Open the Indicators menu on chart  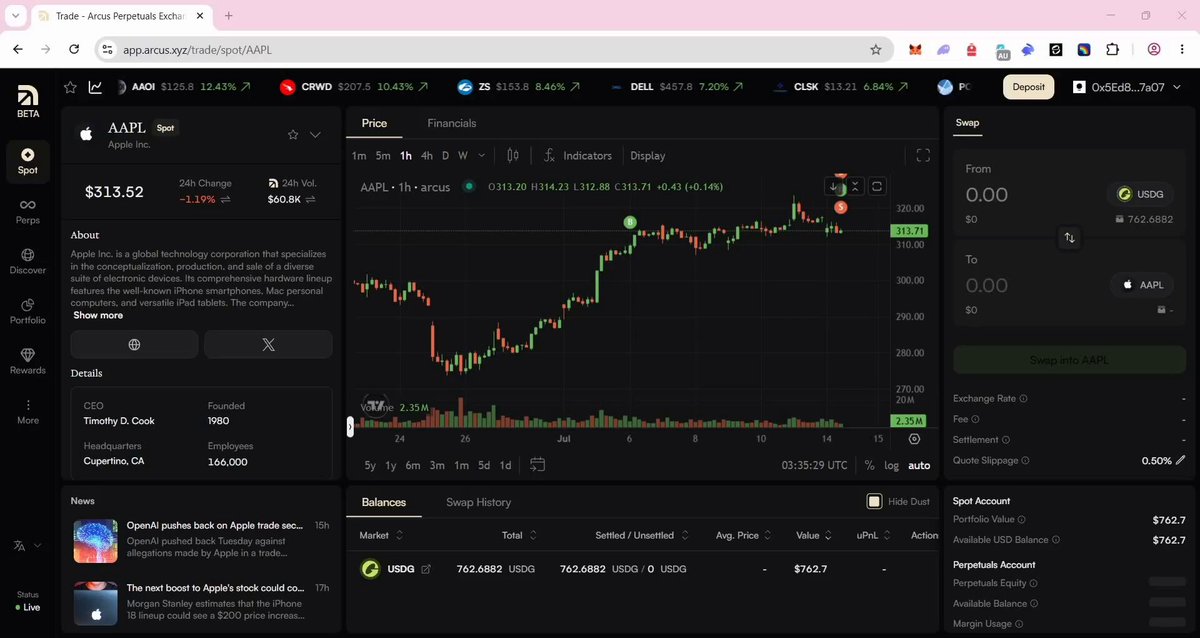[x=578, y=155]
